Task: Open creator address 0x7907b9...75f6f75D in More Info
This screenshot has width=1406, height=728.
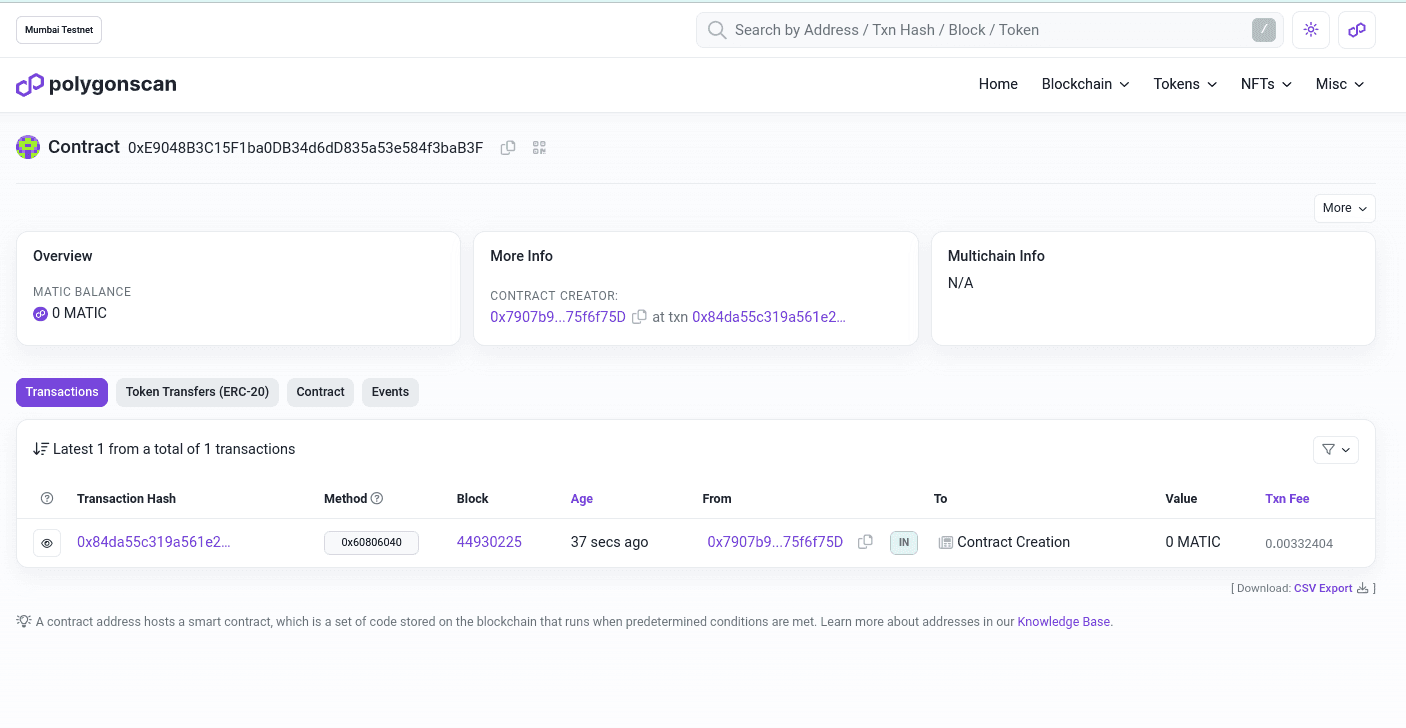Action: (x=558, y=317)
